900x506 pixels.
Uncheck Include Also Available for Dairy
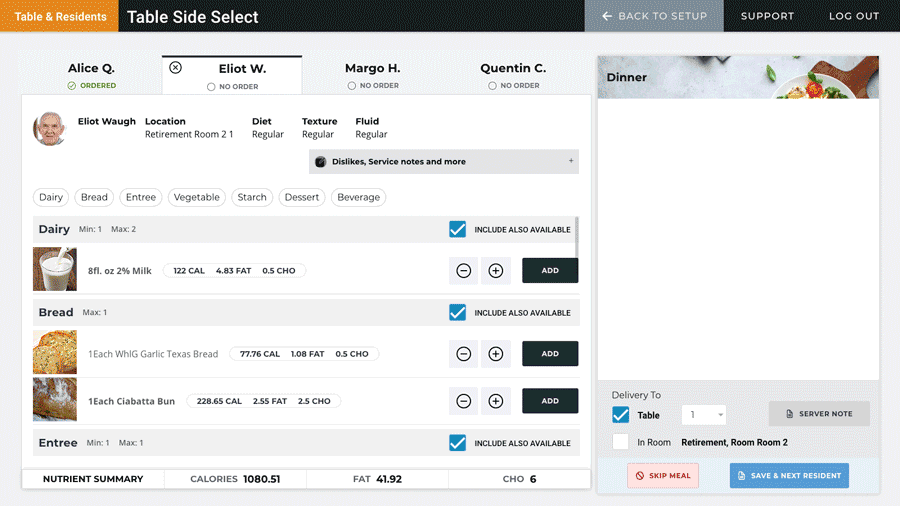tap(457, 230)
